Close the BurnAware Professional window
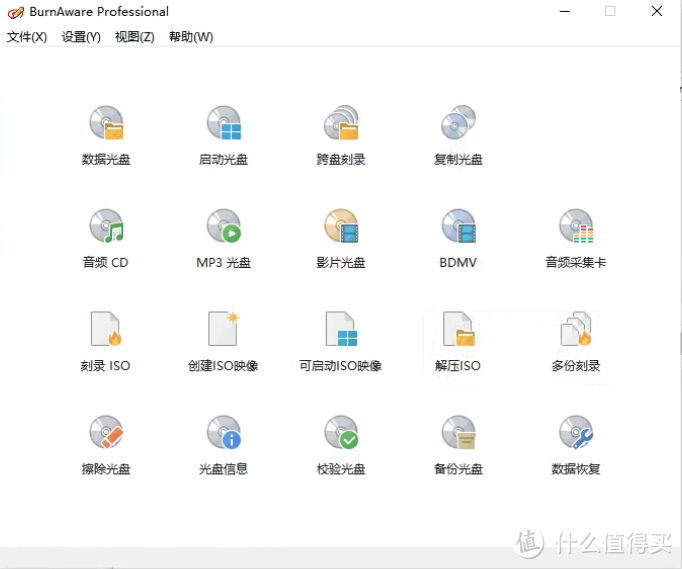 click(x=657, y=11)
